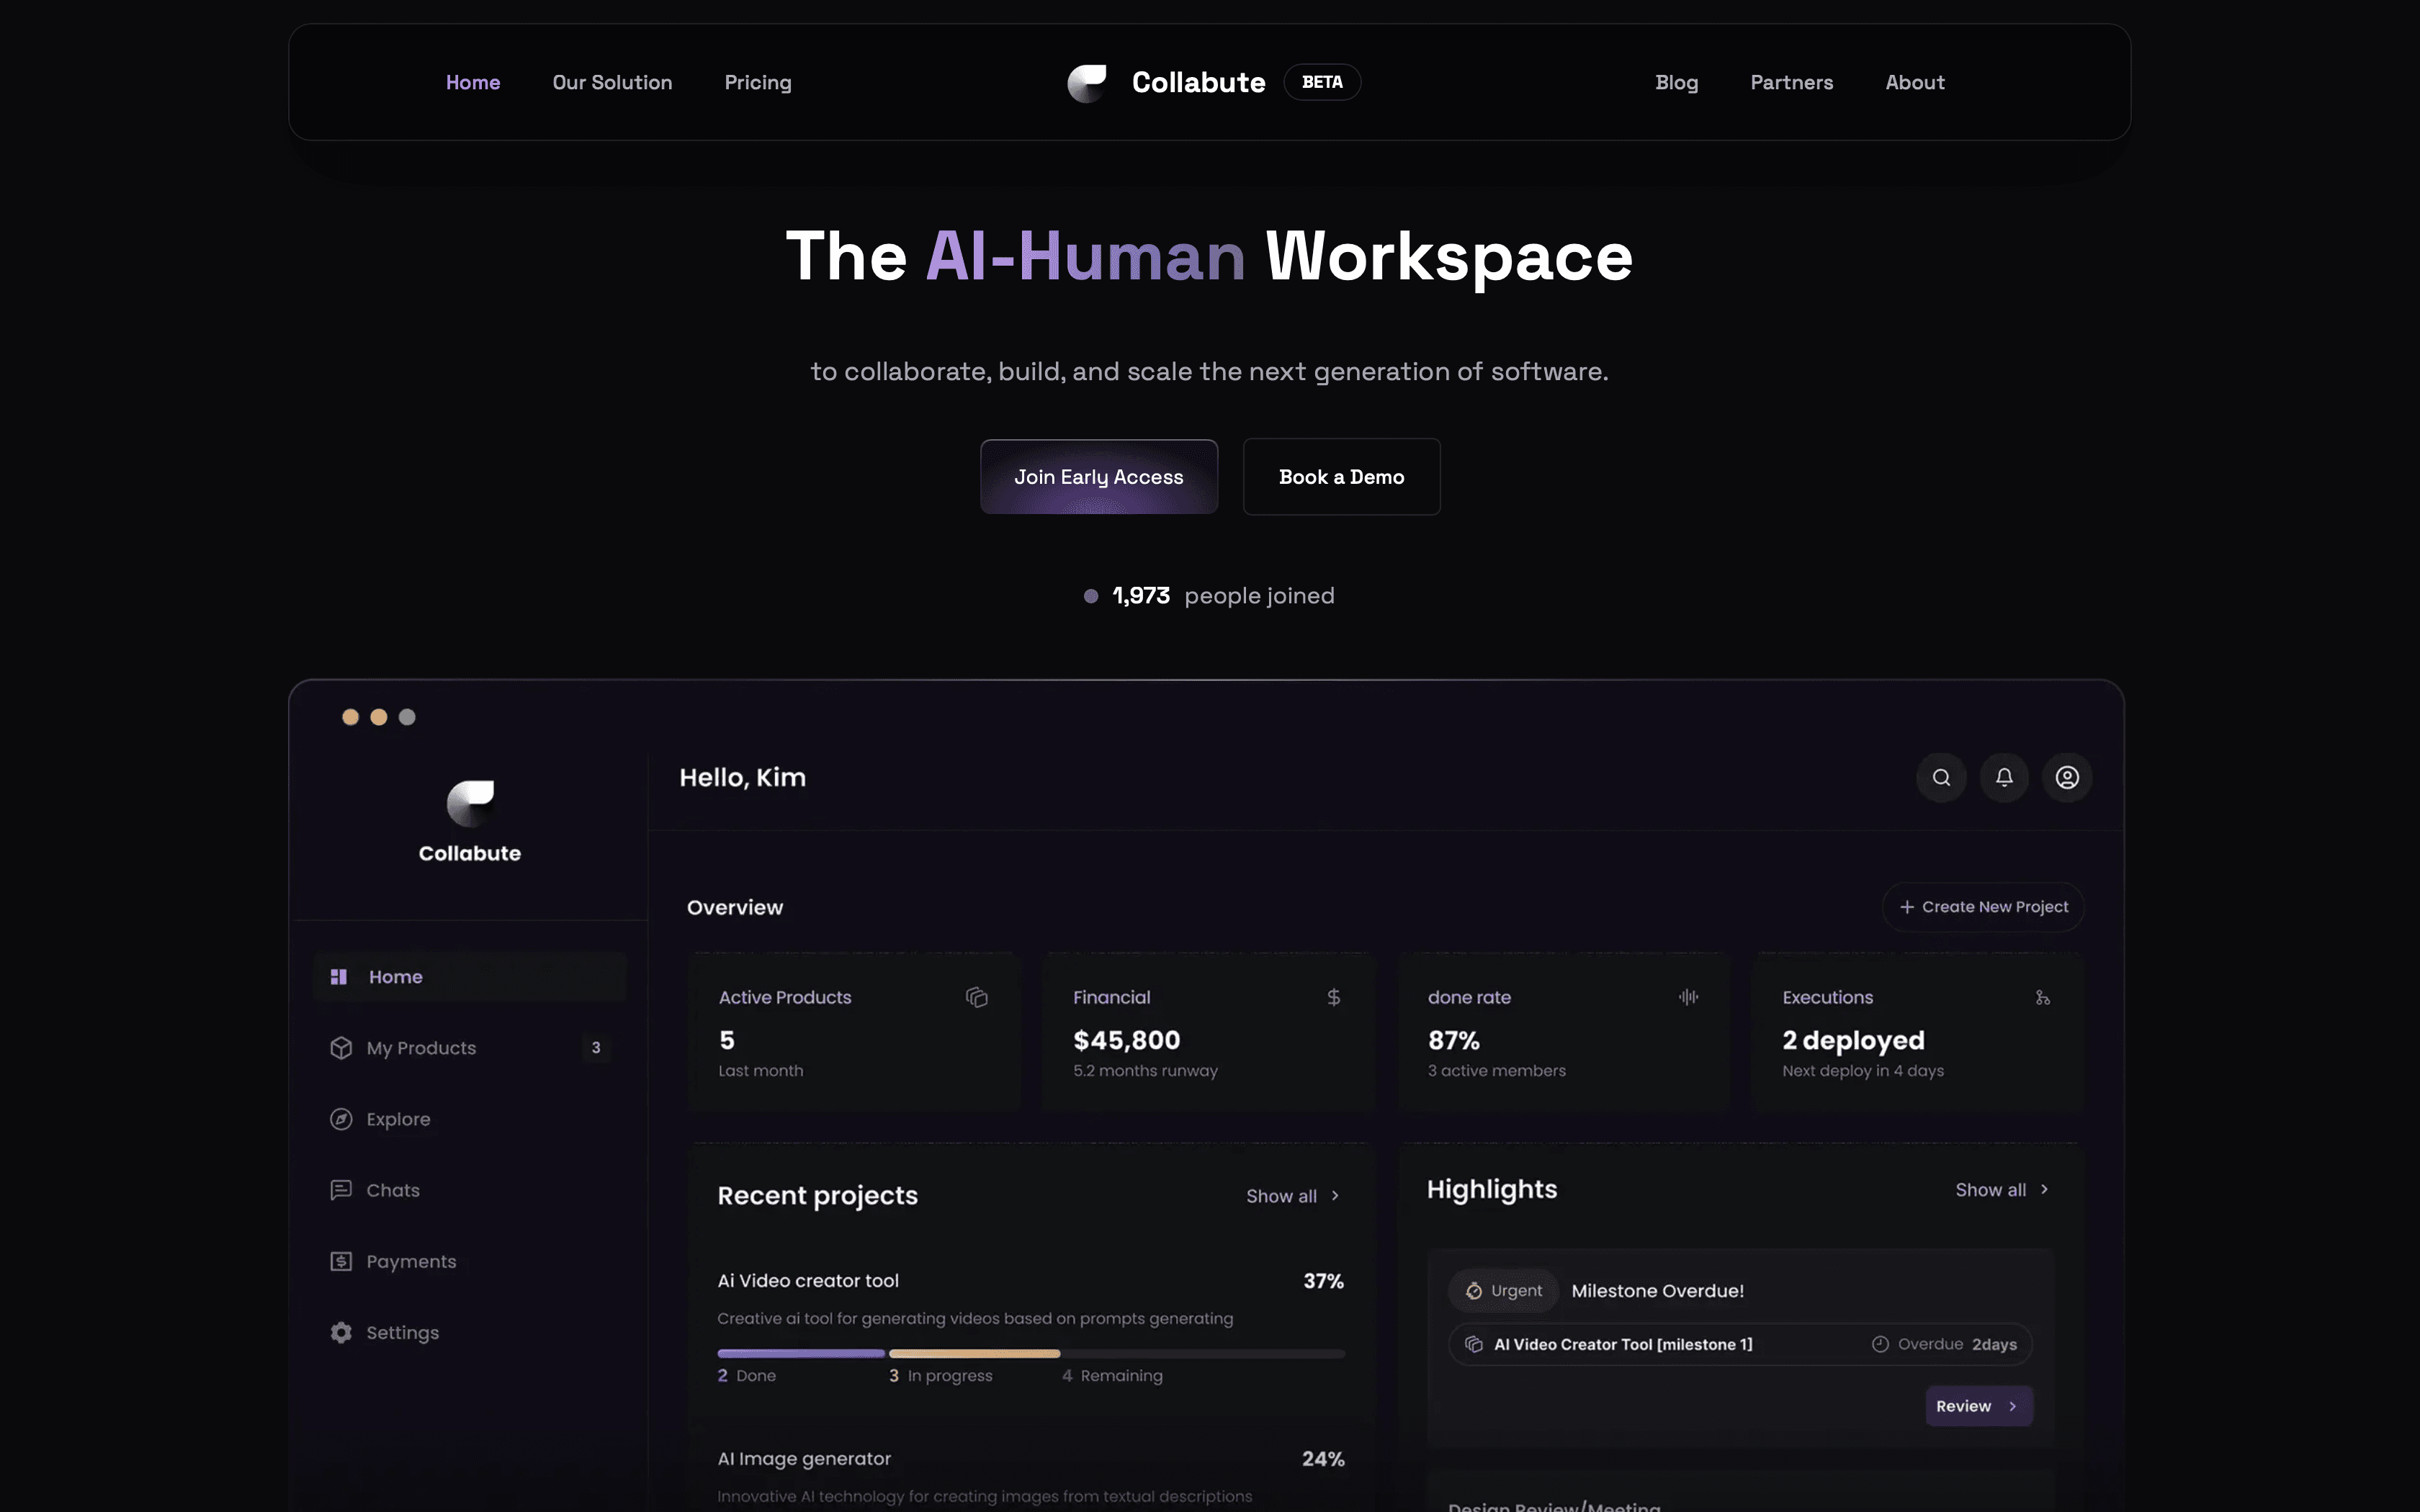Click the 24% project completion value

[1323, 1459]
